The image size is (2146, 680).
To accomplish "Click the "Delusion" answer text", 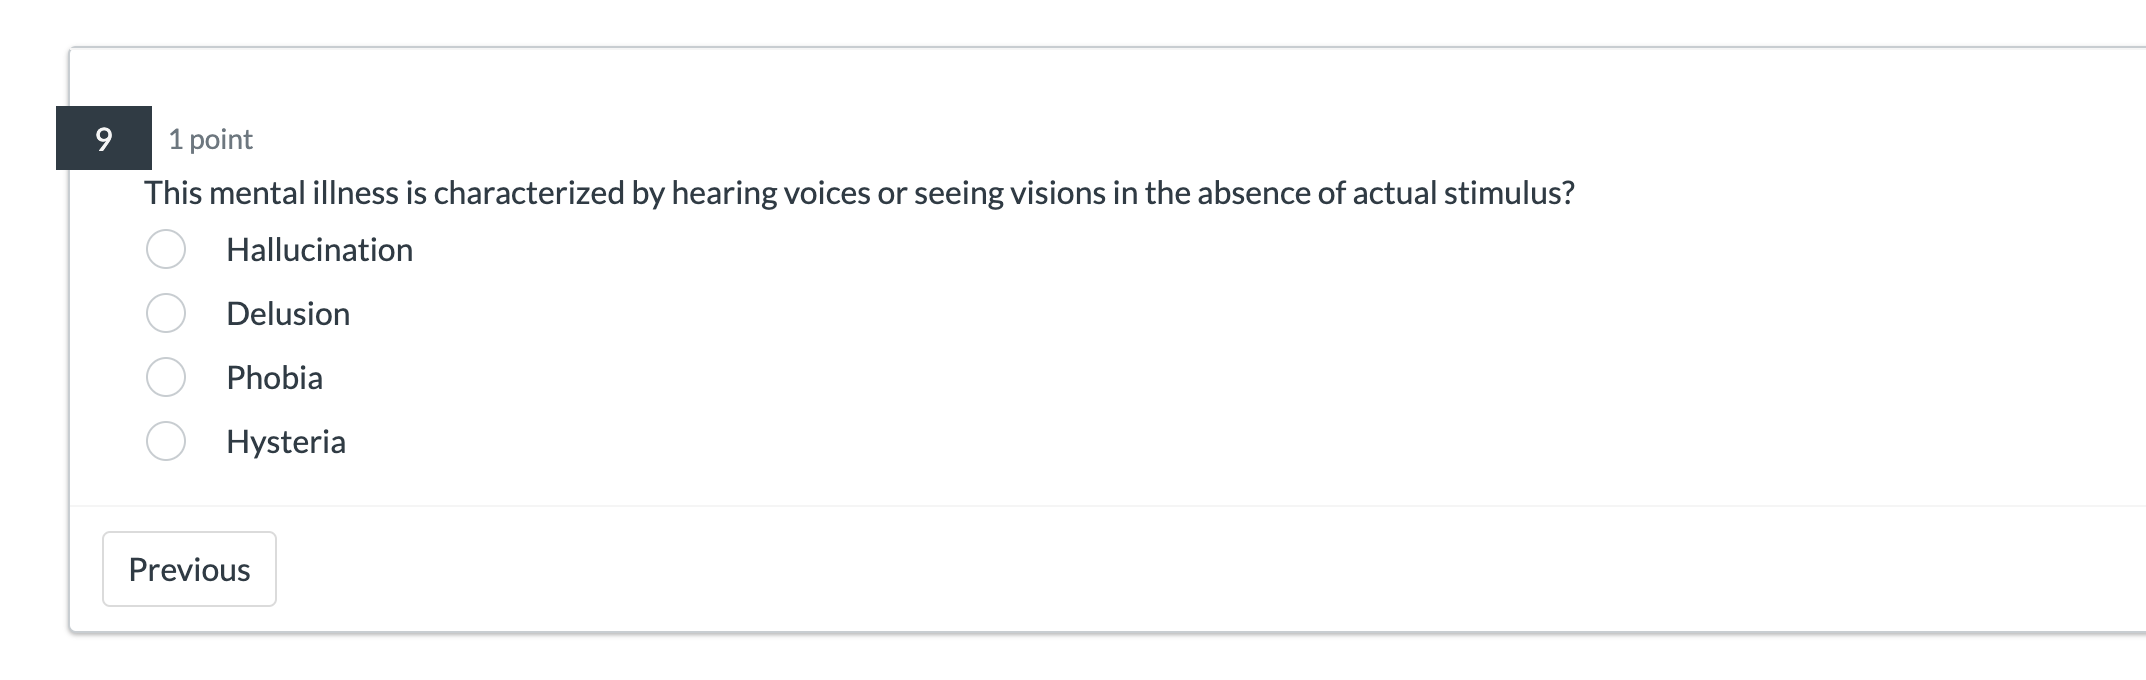I will 288,314.
